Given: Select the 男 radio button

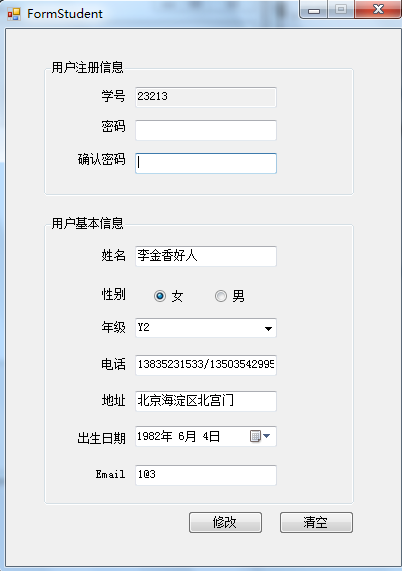Looking at the screenshot, I should (221, 296).
